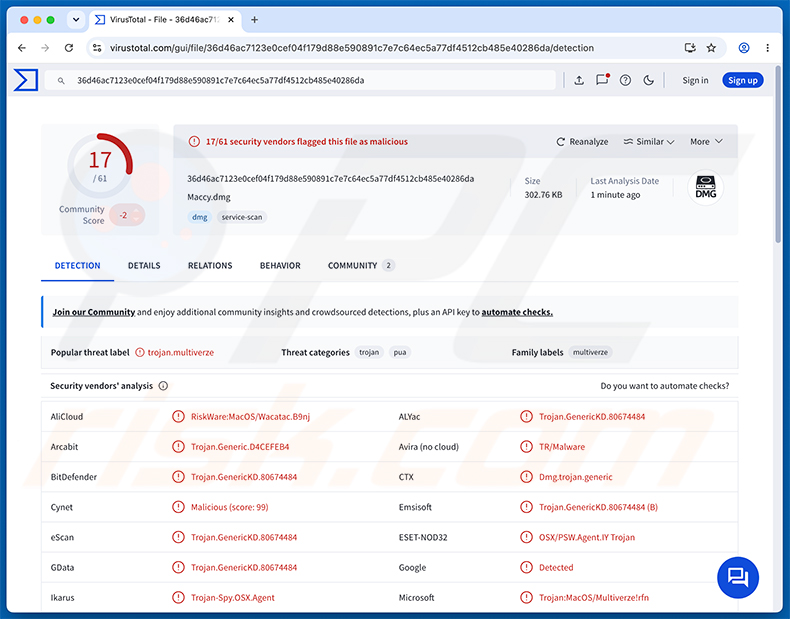The width and height of the screenshot is (790, 619).
Task: Close the VirusTotal tab
Action: pos(231,20)
